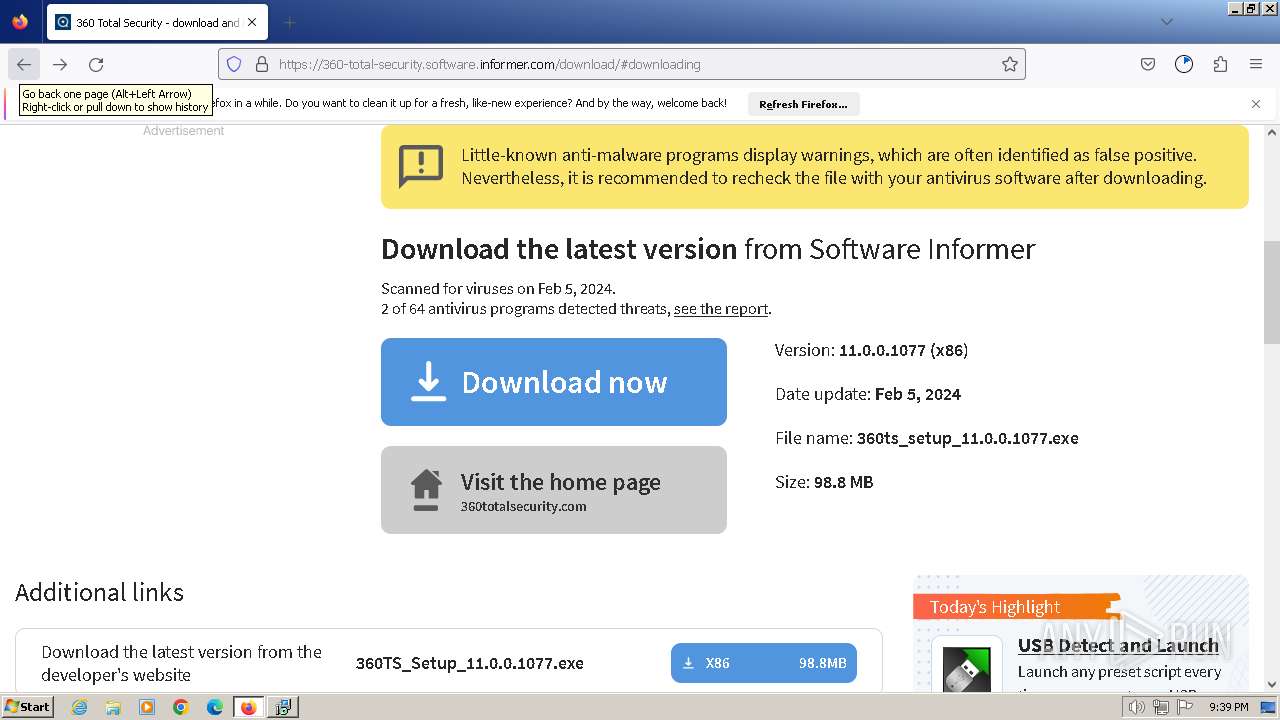Screen dimensions: 1280x720
Task: Open the media player taskbar icon
Action: (147, 707)
